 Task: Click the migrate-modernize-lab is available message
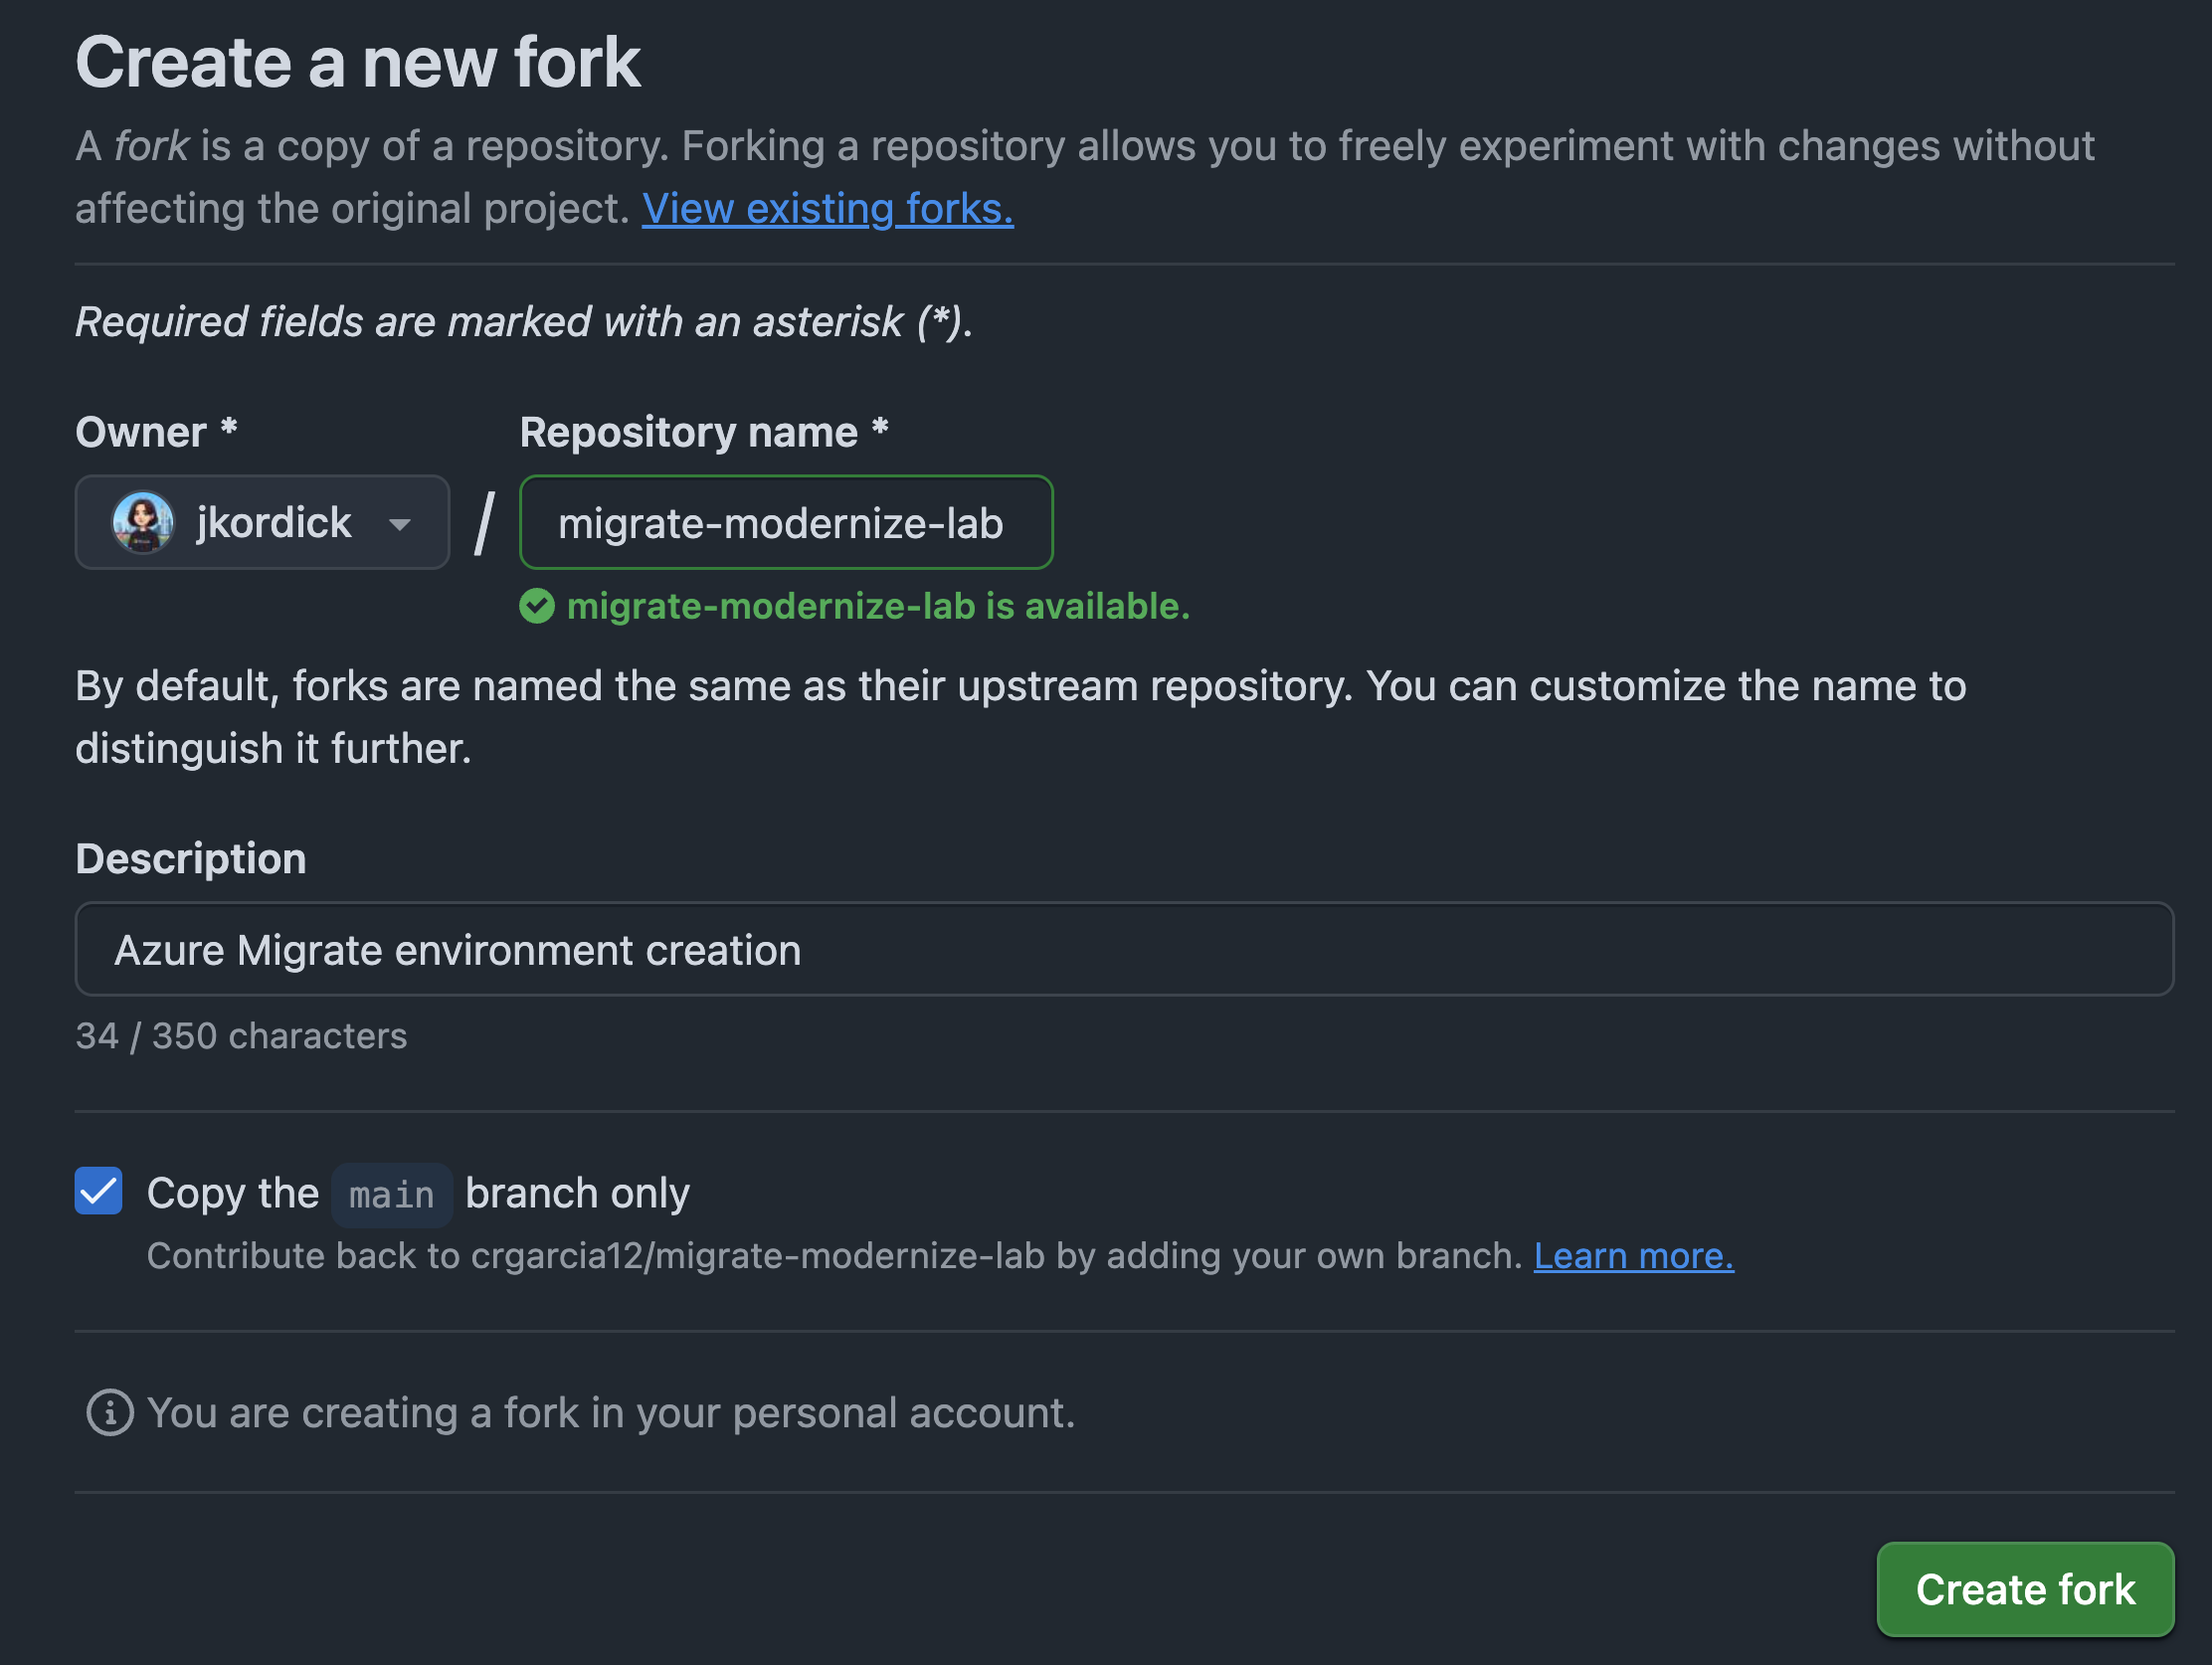(877, 606)
